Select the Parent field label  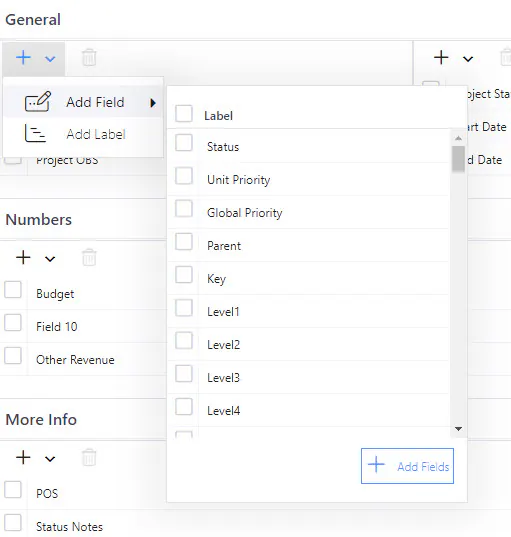pyautogui.click(x=224, y=246)
